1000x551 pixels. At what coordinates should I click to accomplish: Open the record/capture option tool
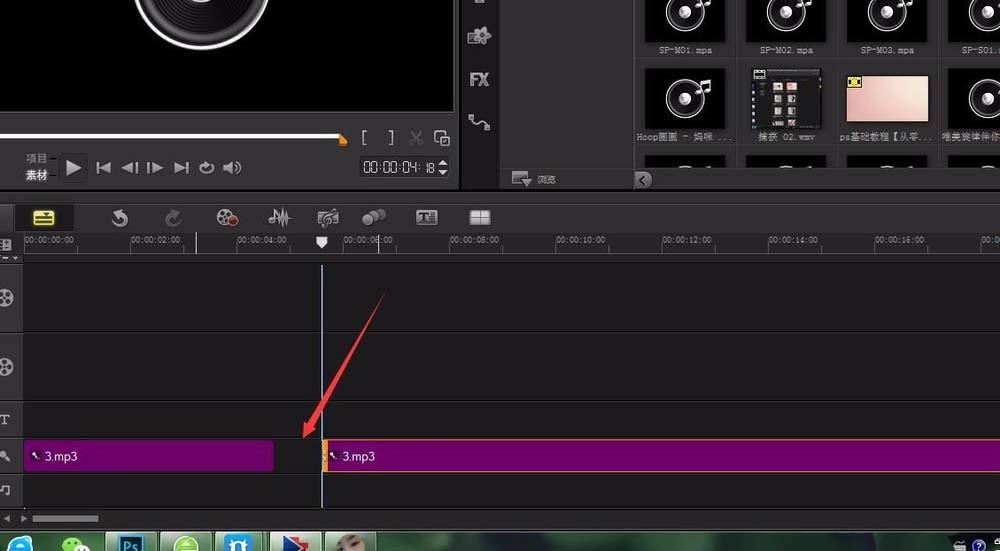pyautogui.click(x=227, y=218)
